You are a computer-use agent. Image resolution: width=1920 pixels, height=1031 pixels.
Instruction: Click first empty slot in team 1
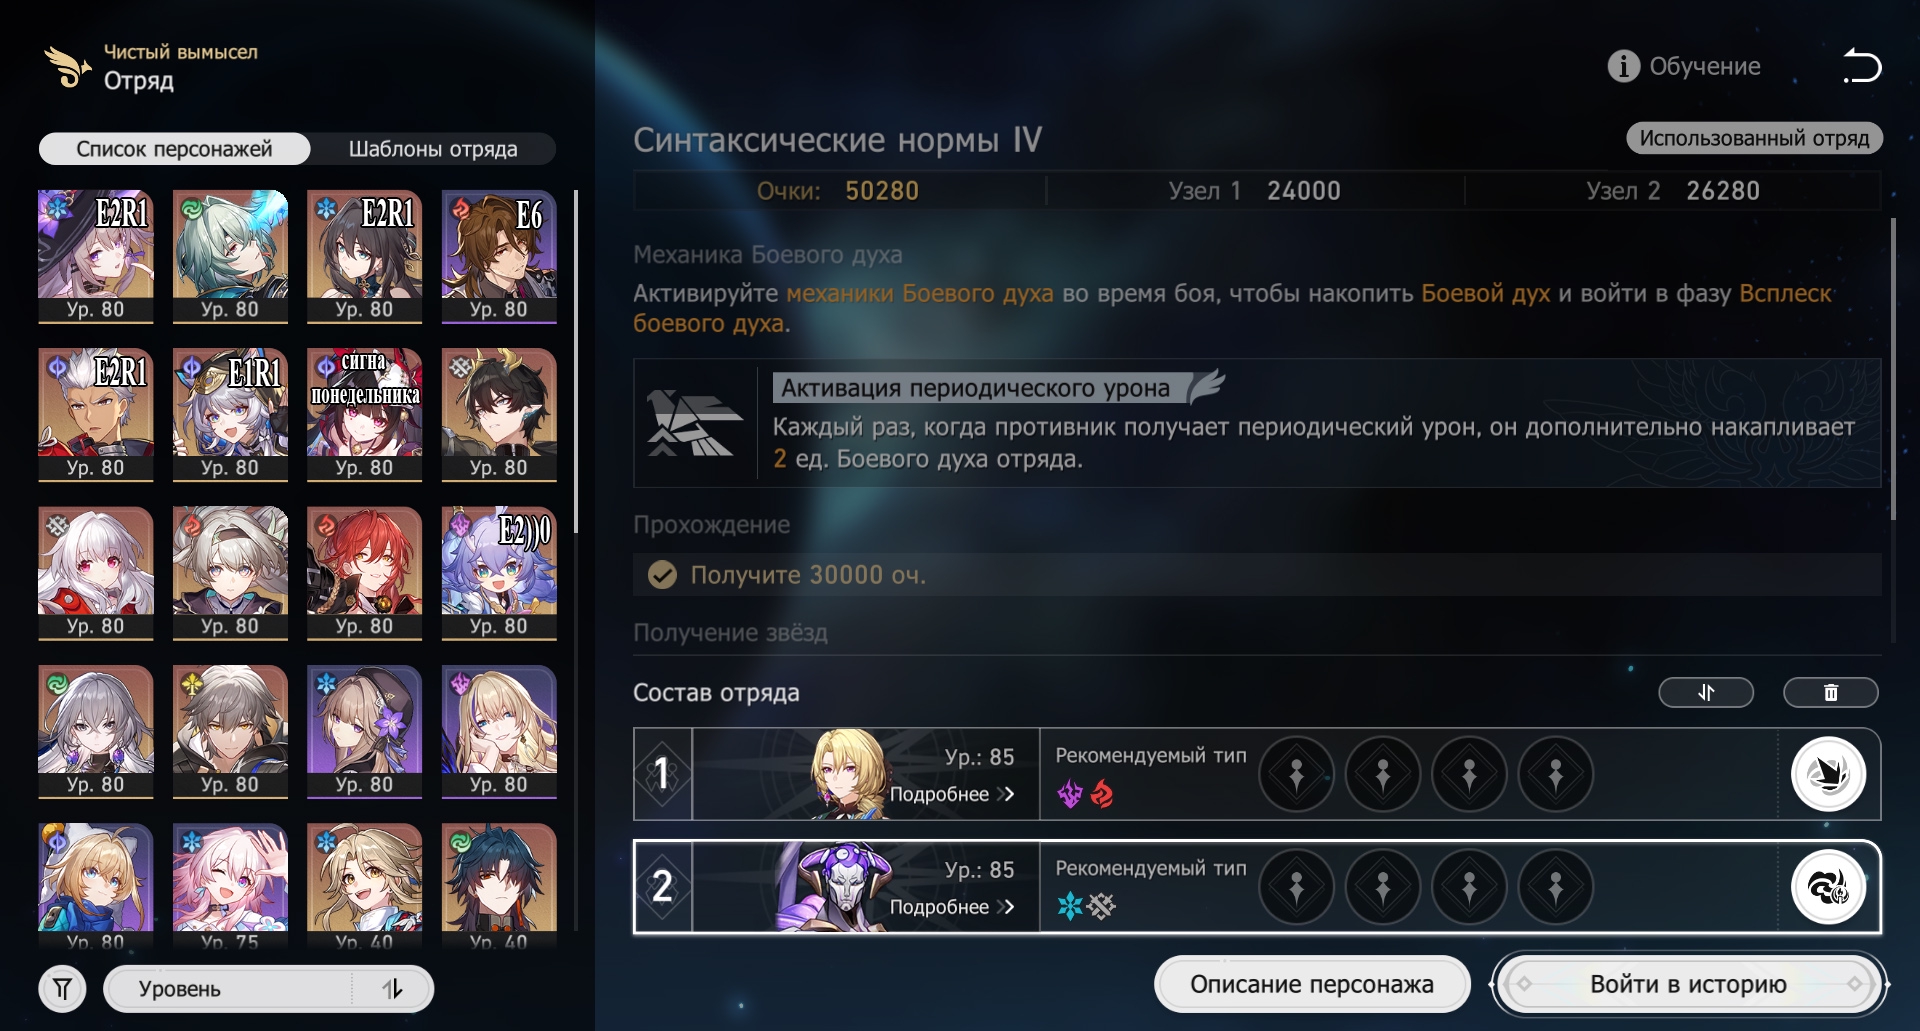(x=1296, y=774)
